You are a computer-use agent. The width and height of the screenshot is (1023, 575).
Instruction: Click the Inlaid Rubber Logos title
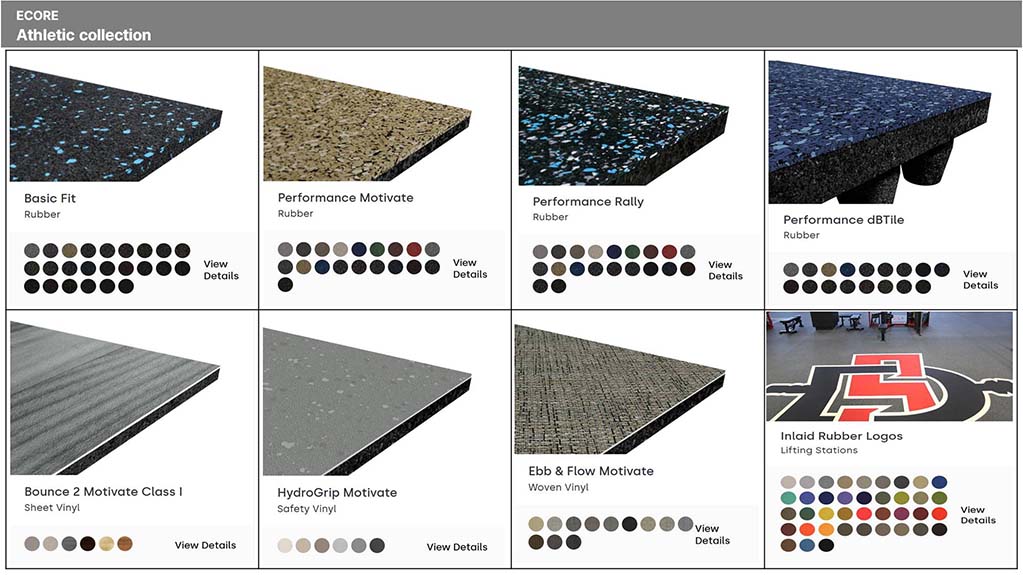(x=842, y=435)
